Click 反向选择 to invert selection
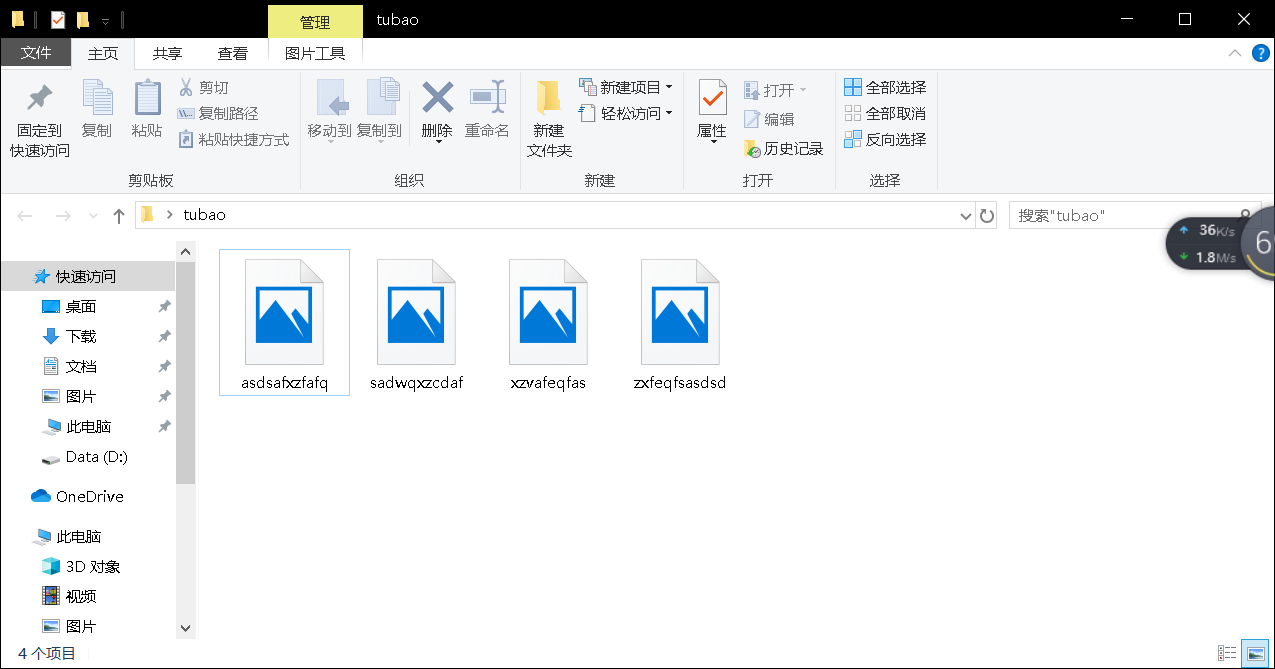 point(886,139)
